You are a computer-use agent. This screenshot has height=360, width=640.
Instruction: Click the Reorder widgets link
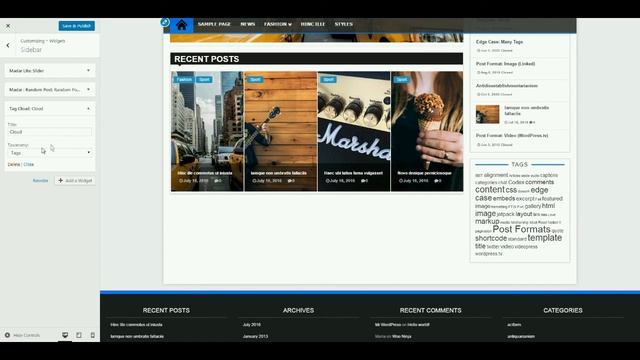click(x=40, y=180)
